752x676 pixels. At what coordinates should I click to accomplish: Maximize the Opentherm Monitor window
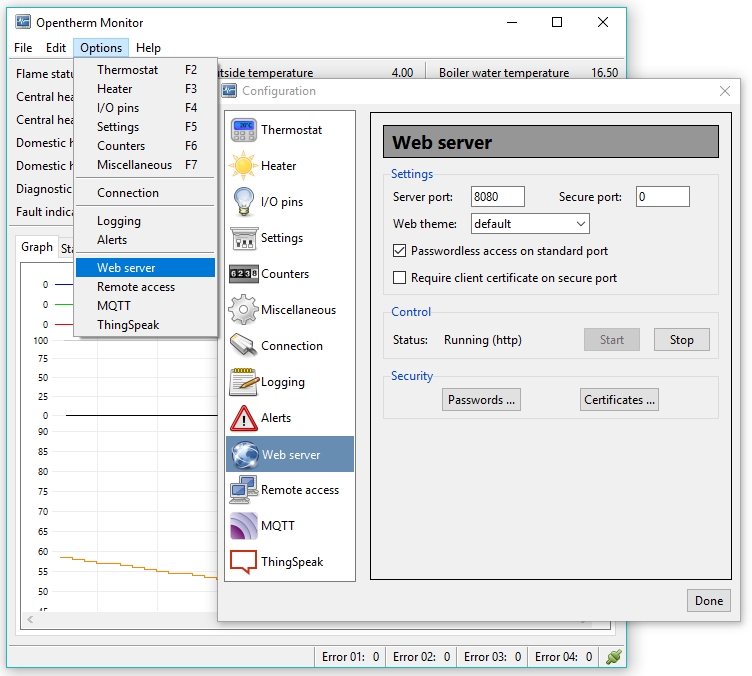(x=557, y=22)
